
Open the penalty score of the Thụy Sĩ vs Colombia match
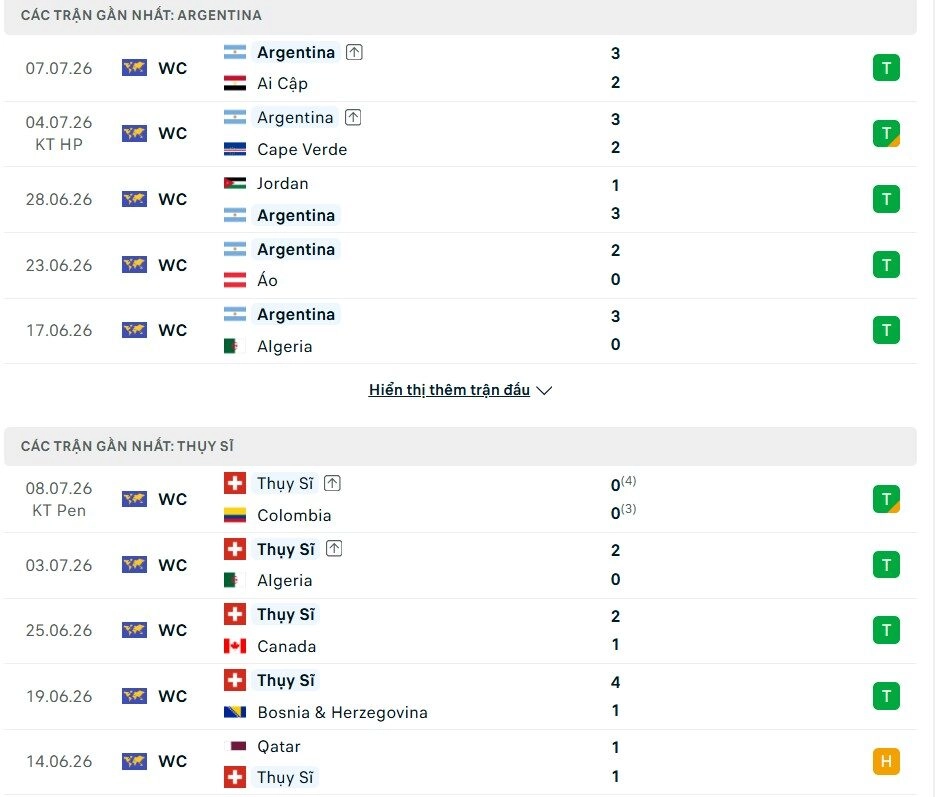point(623,498)
